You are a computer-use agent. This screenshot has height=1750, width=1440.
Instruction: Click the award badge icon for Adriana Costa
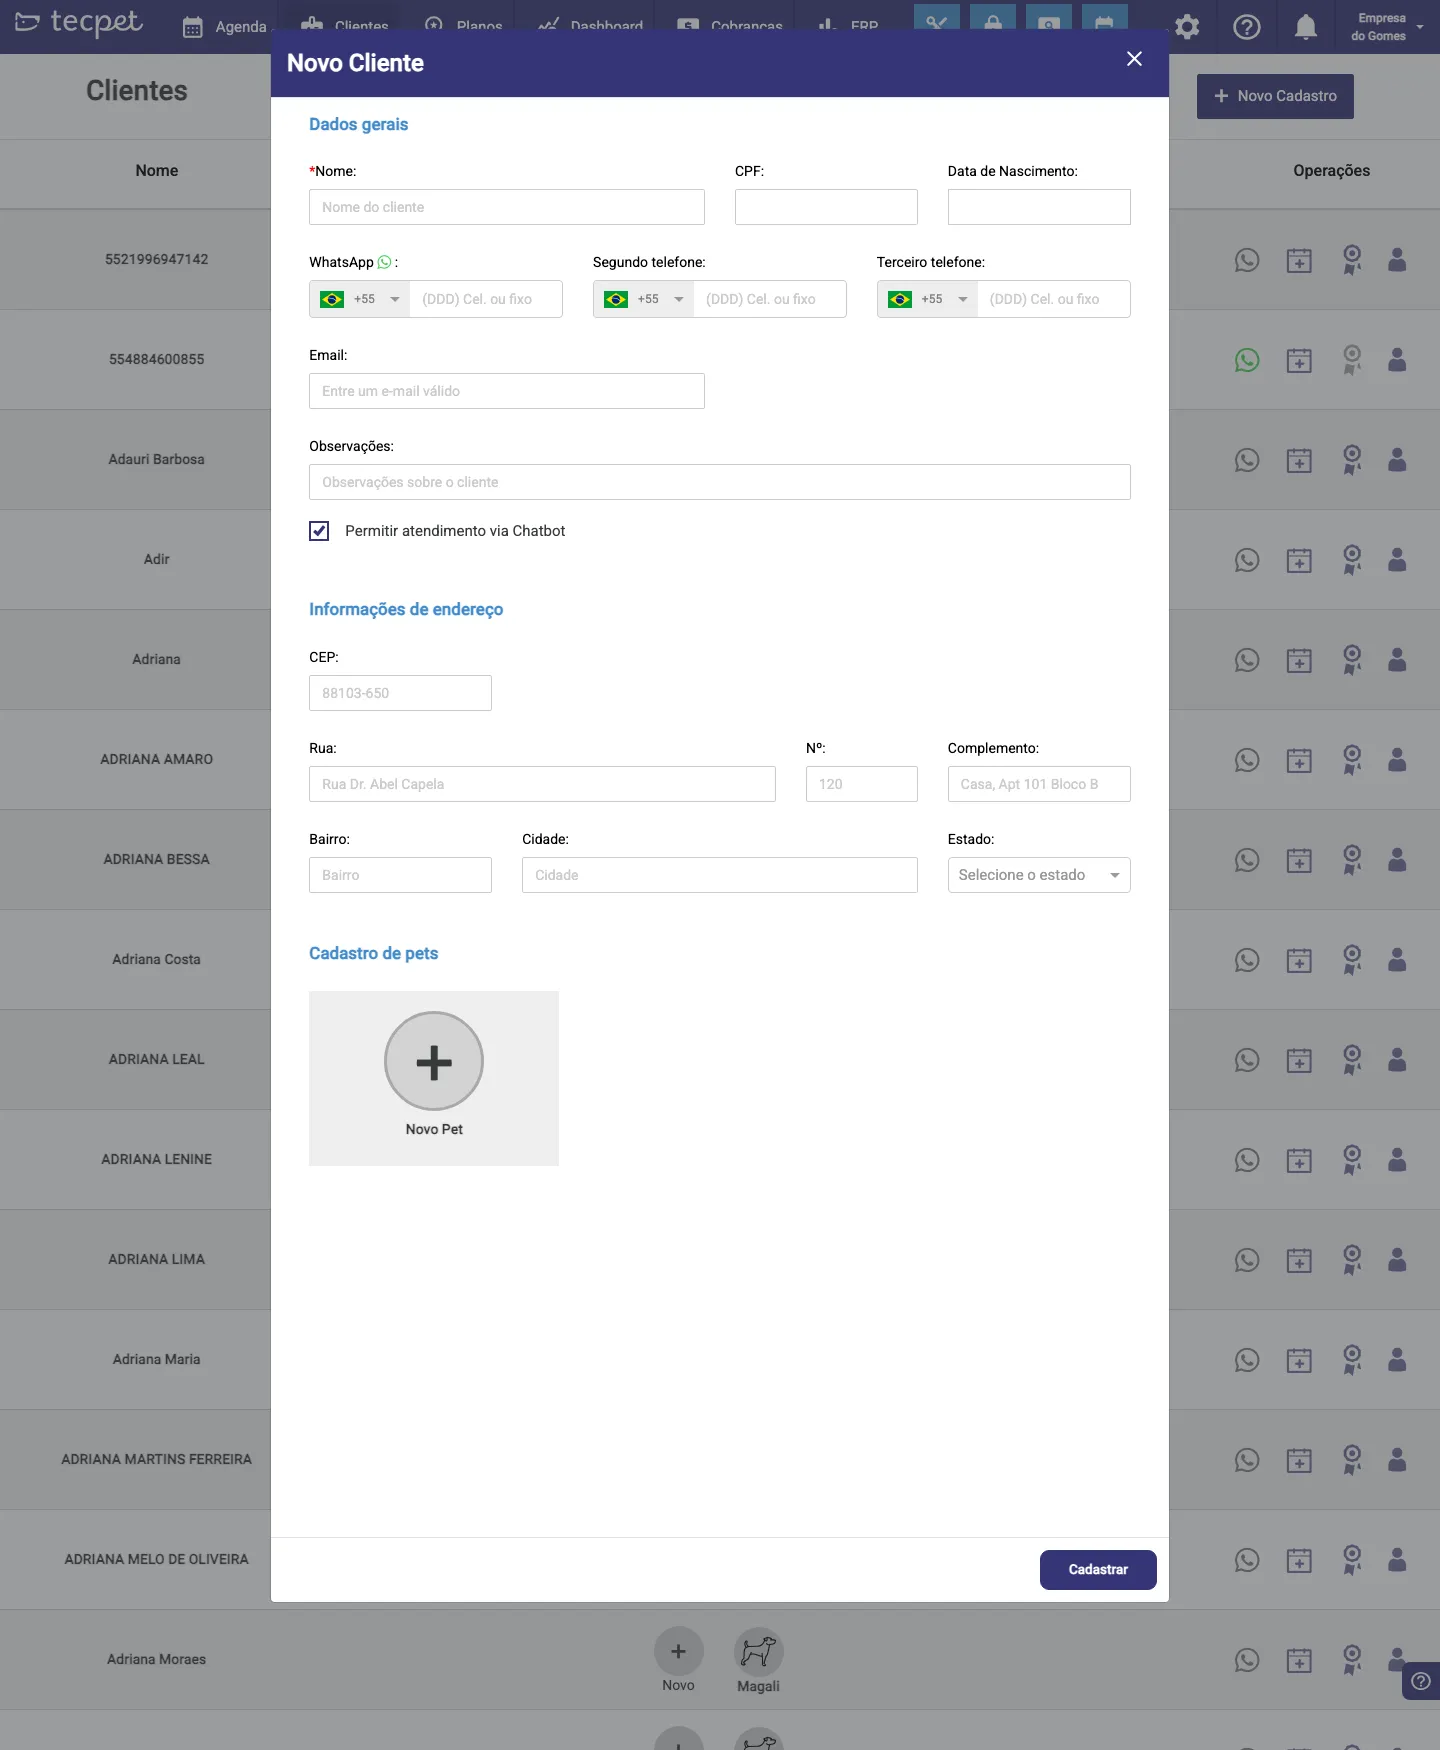point(1352,960)
